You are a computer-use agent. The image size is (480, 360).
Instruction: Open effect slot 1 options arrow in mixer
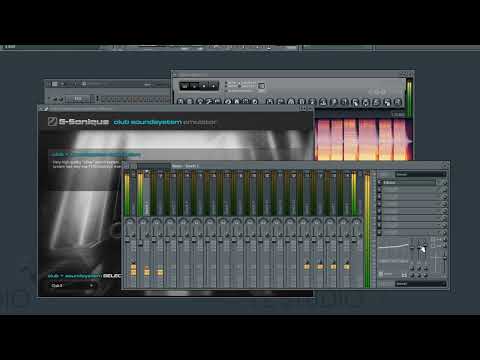380,182
